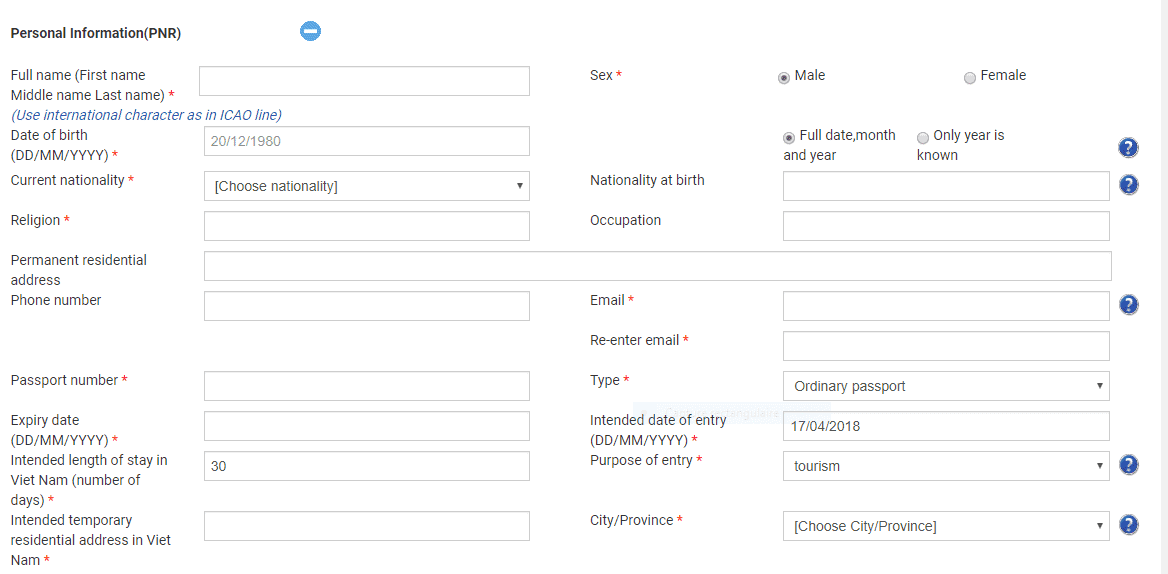
Task: Open help icon next to City/Province dropdown
Action: click(x=1129, y=525)
